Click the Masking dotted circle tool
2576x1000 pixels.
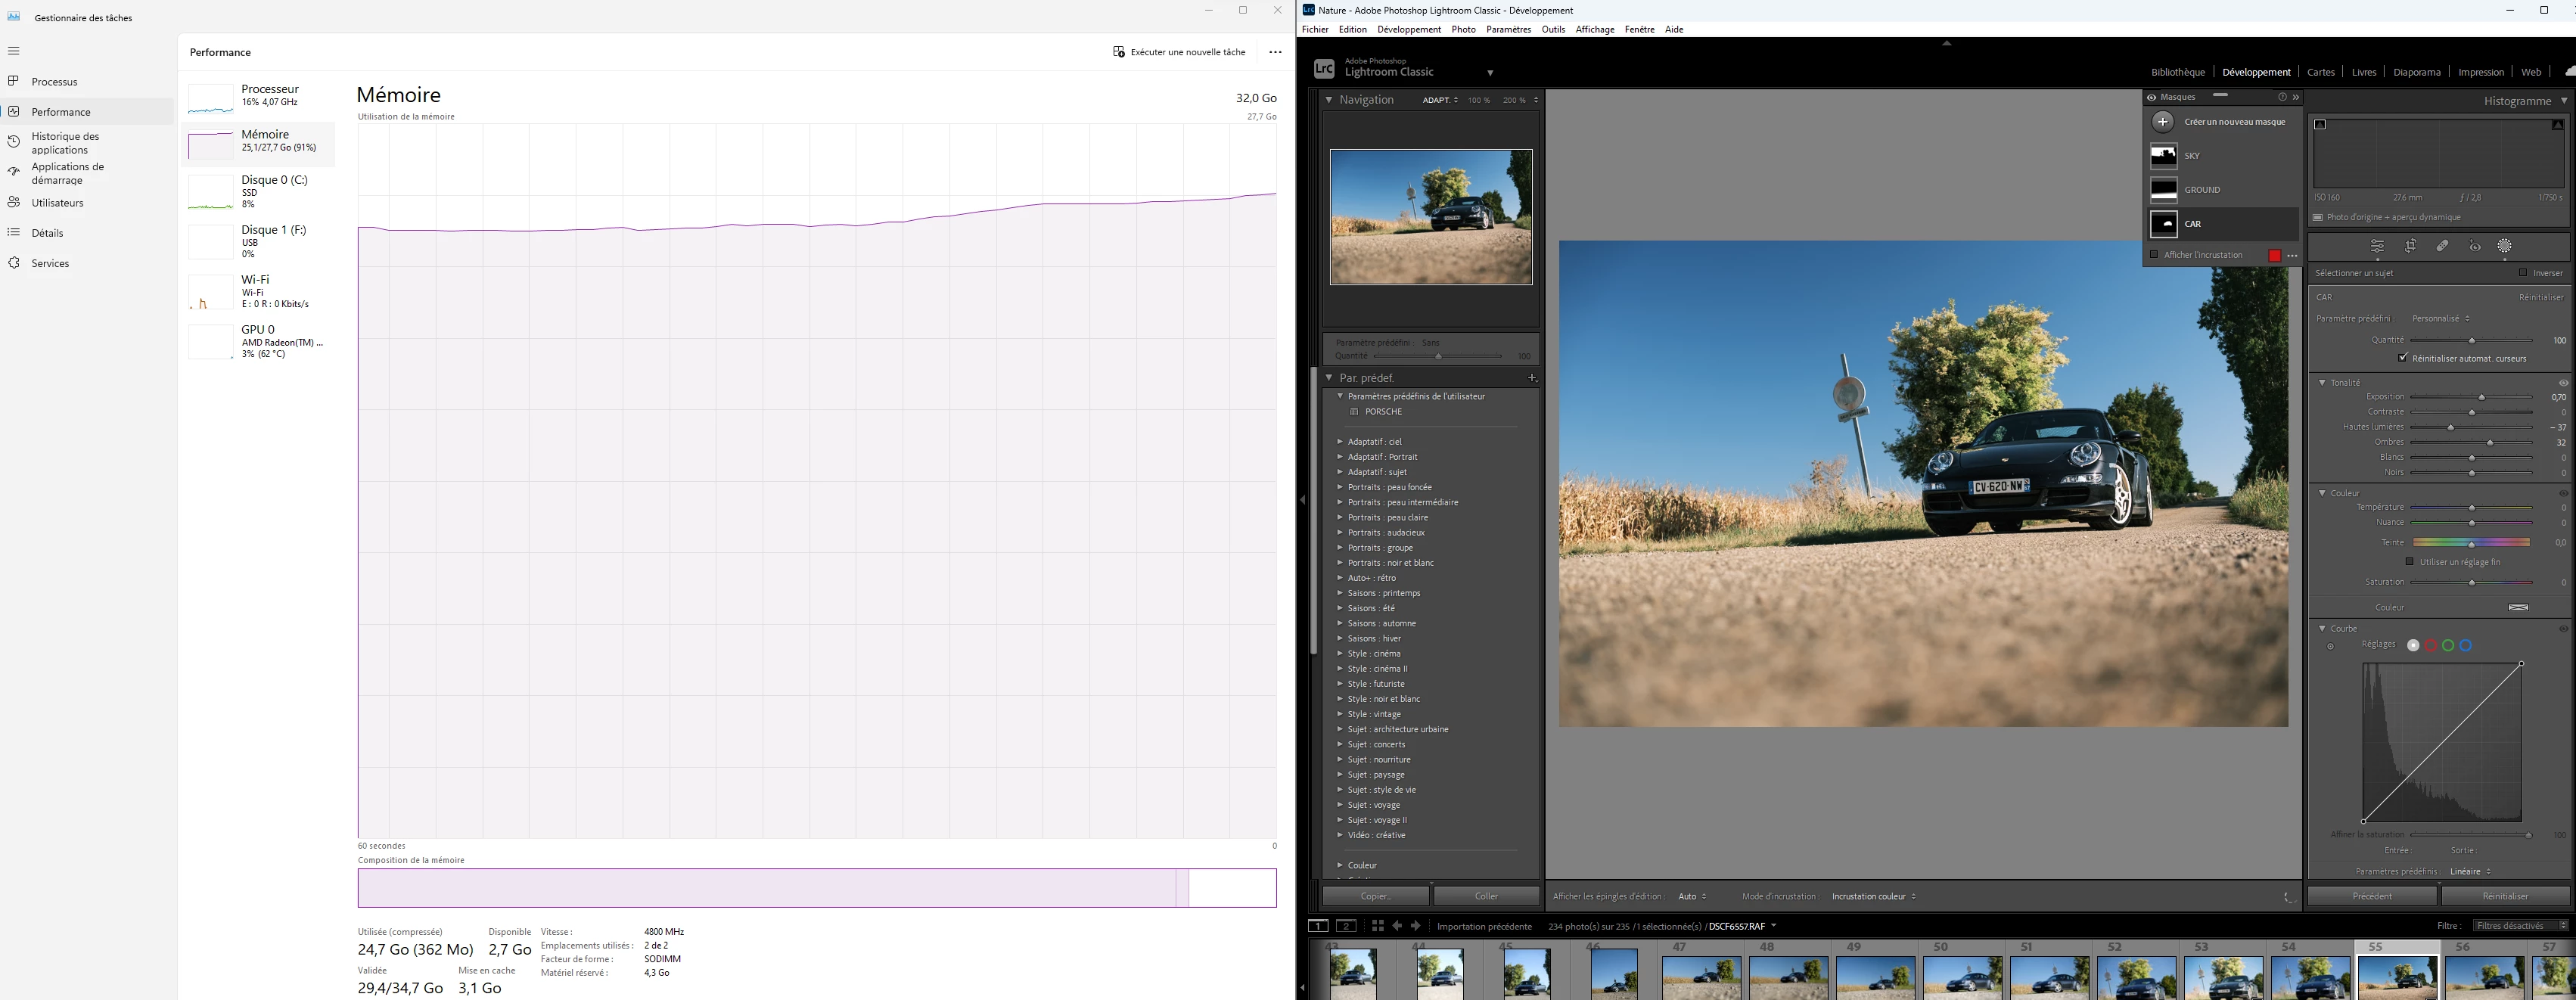2505,246
